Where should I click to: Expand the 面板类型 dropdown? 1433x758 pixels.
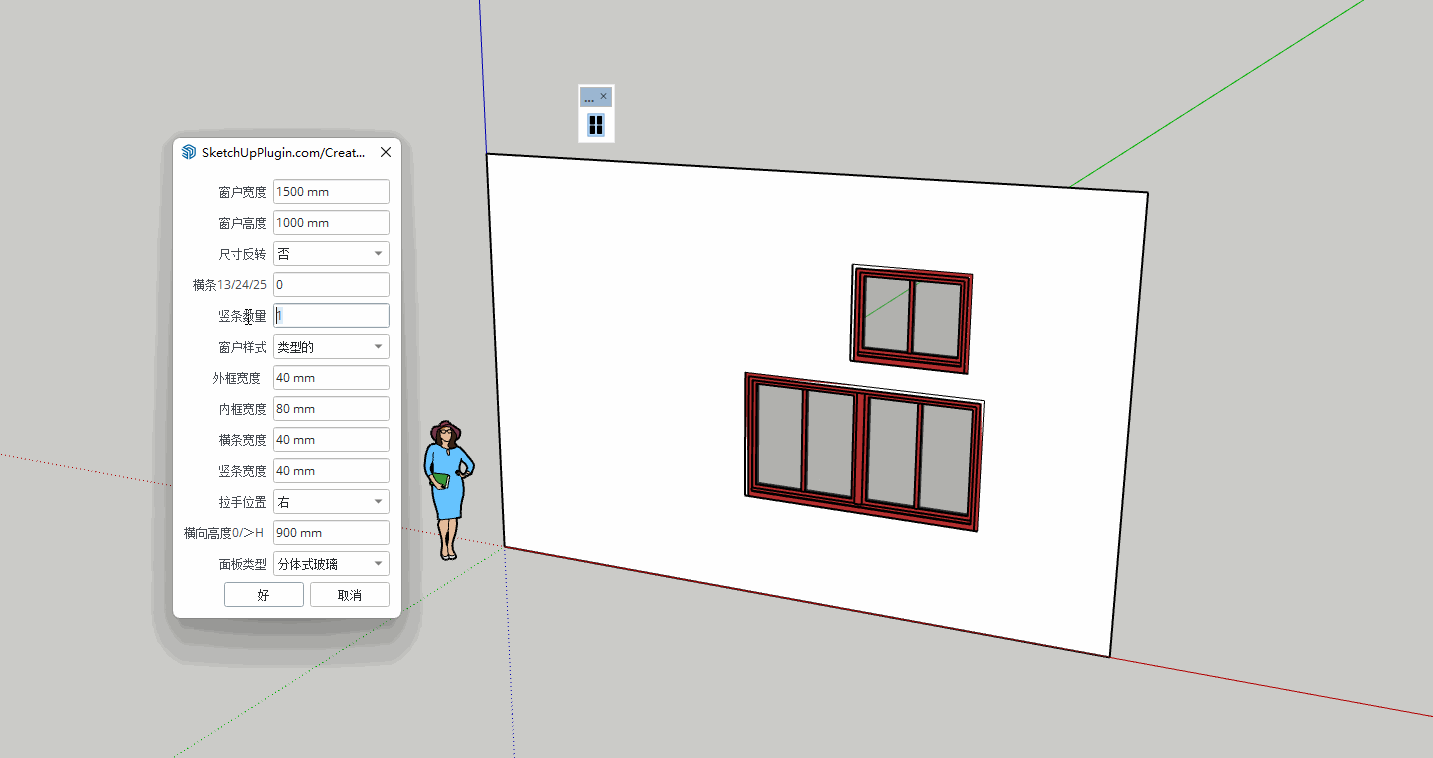tap(331, 564)
